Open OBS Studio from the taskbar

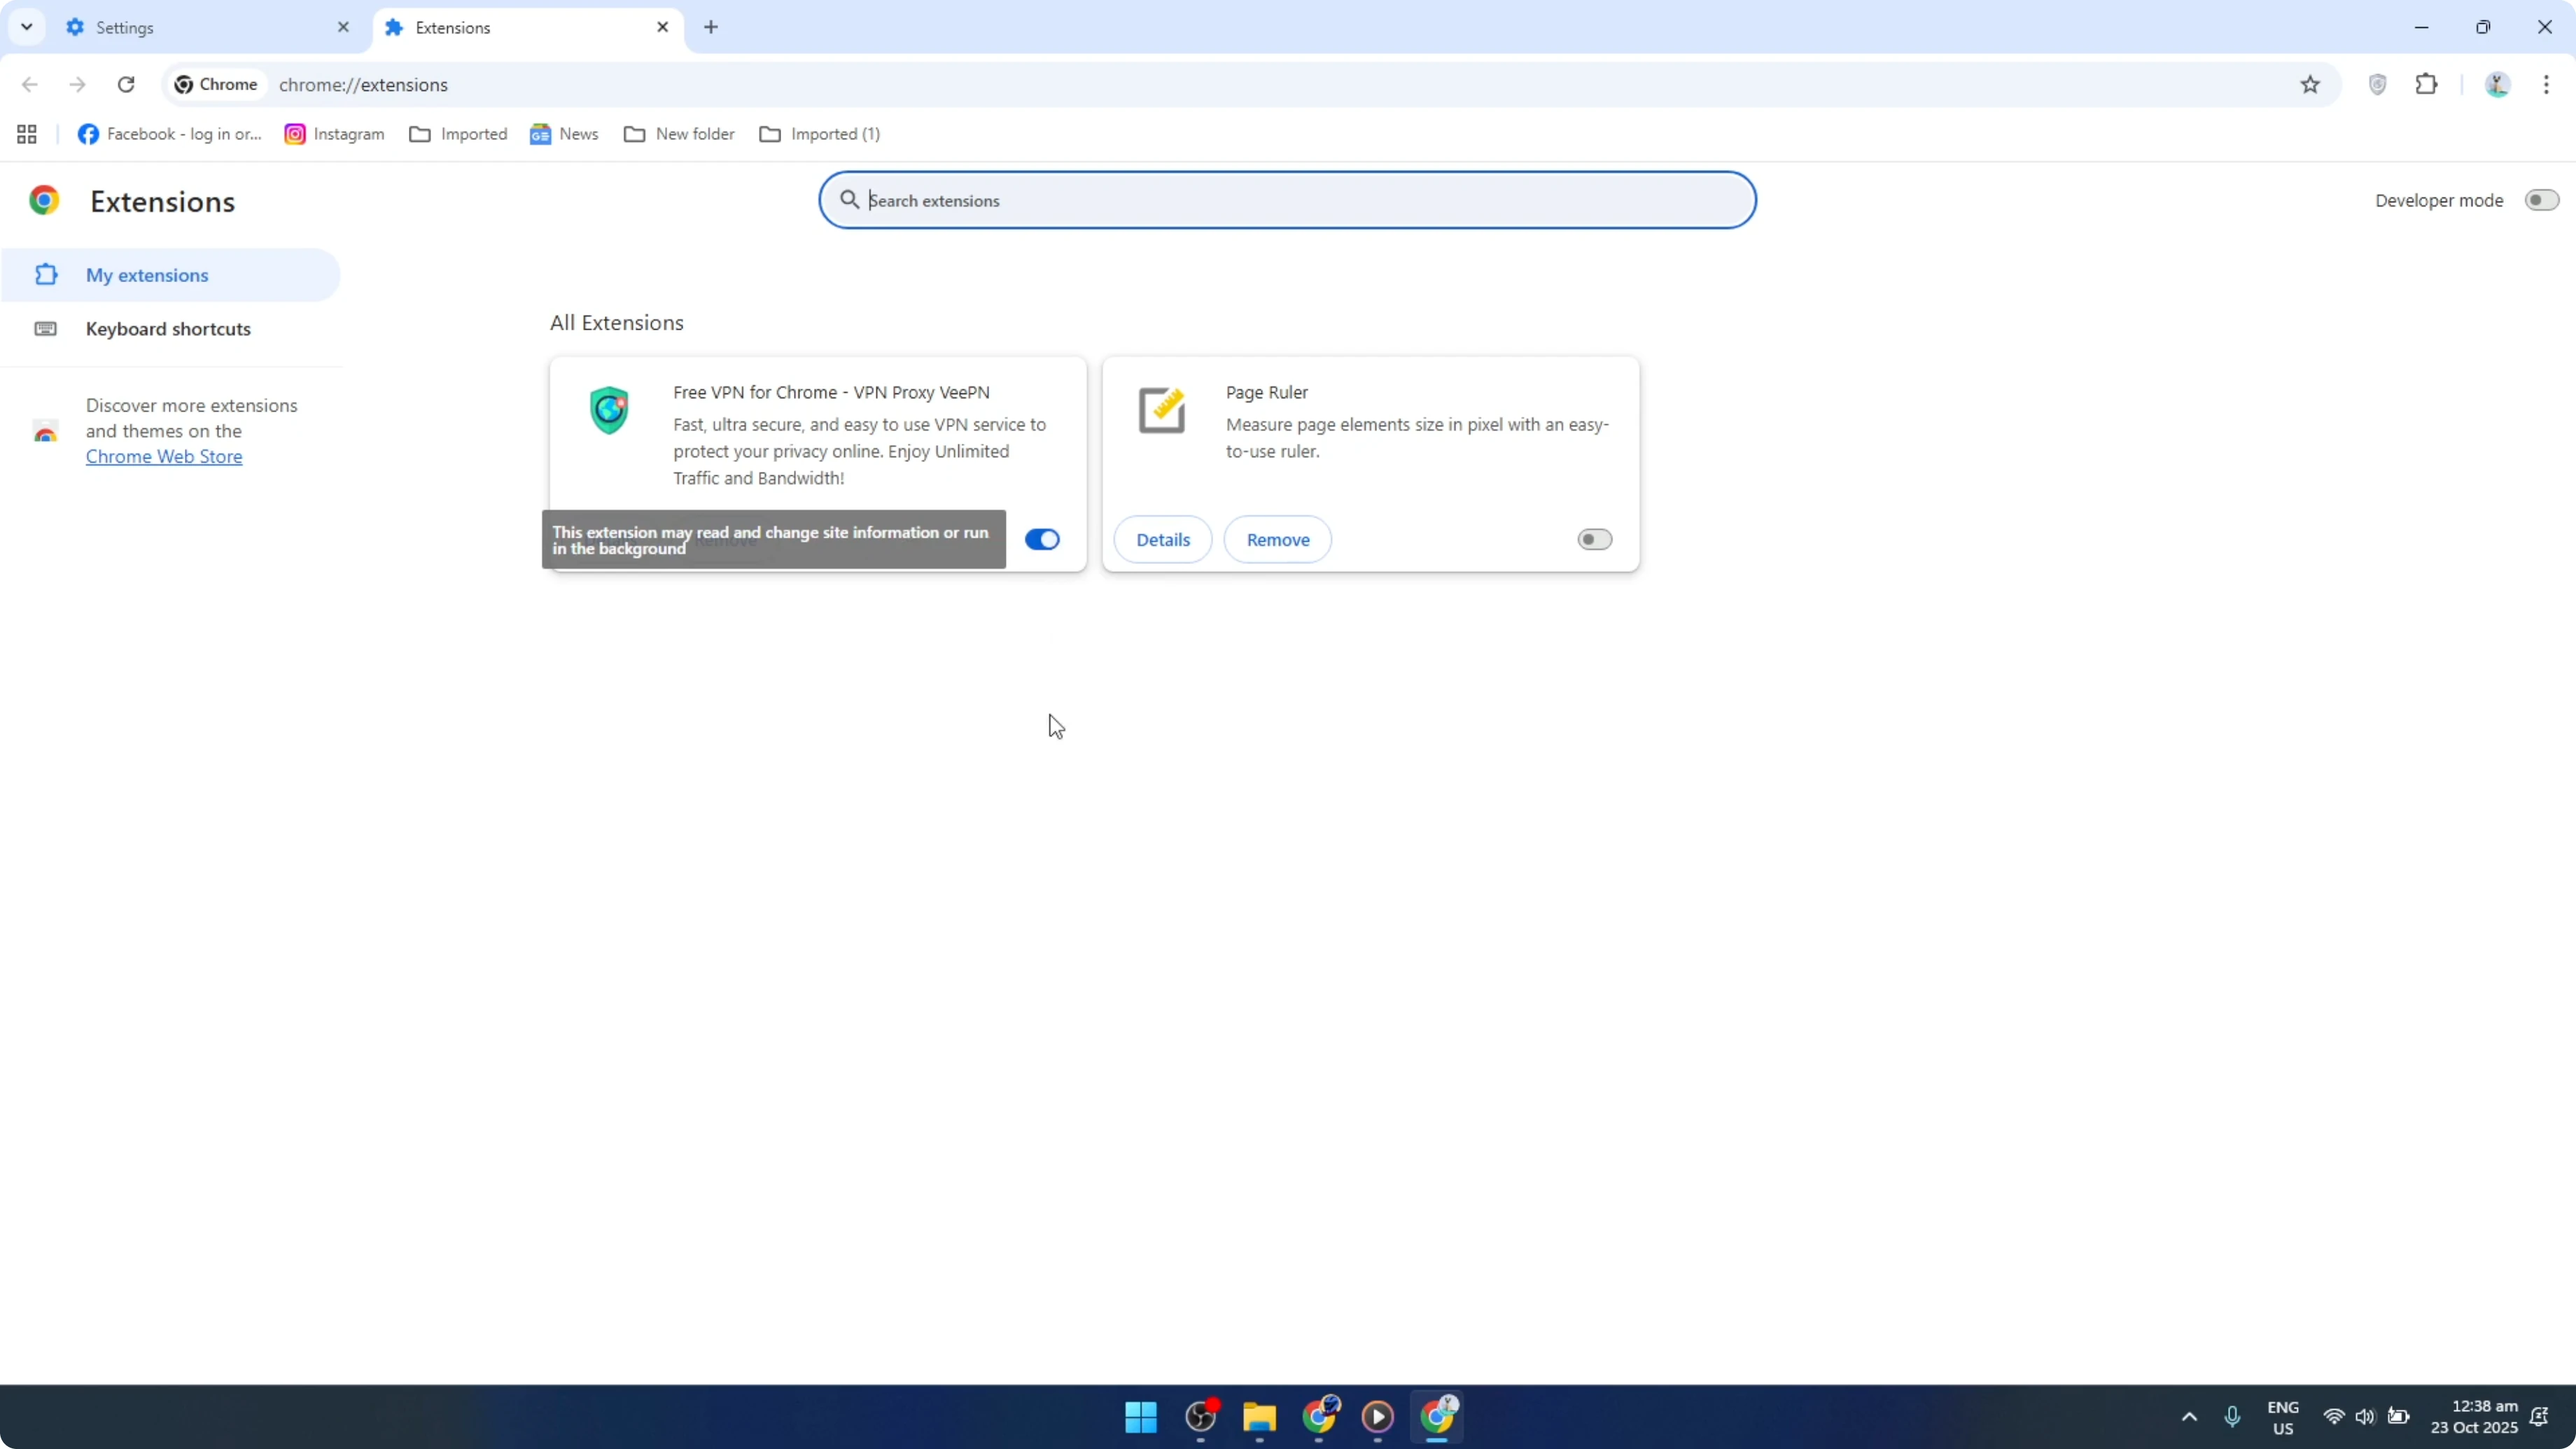pos(1200,1417)
